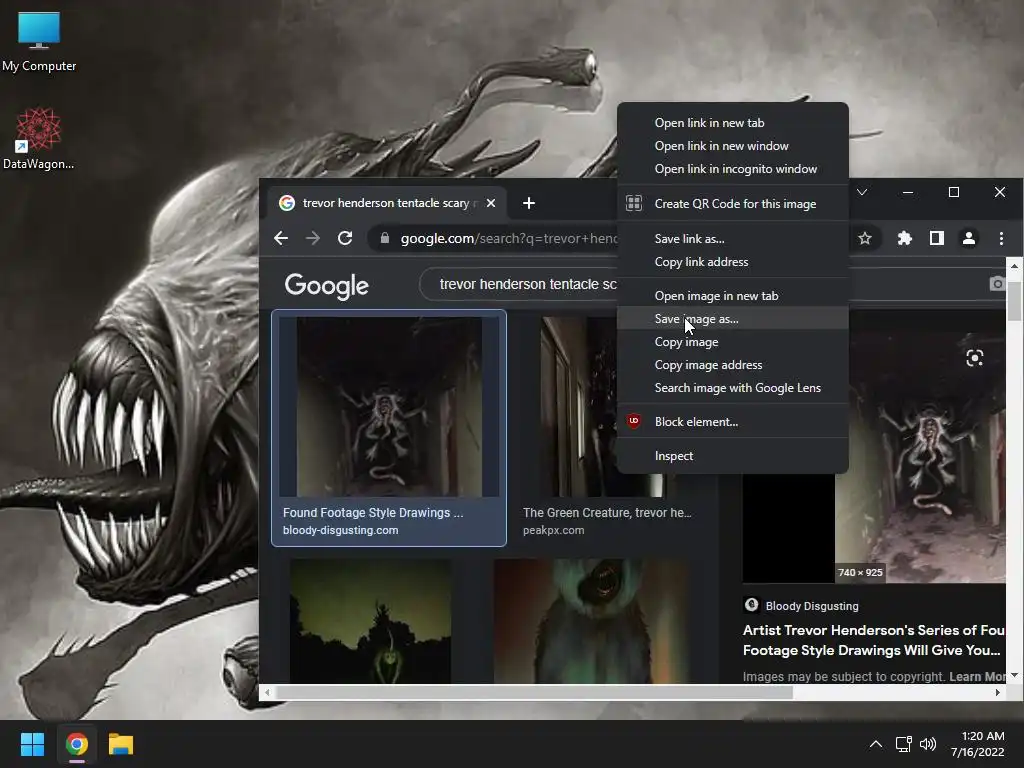Click the volume speaker tray icon

[x=928, y=744]
